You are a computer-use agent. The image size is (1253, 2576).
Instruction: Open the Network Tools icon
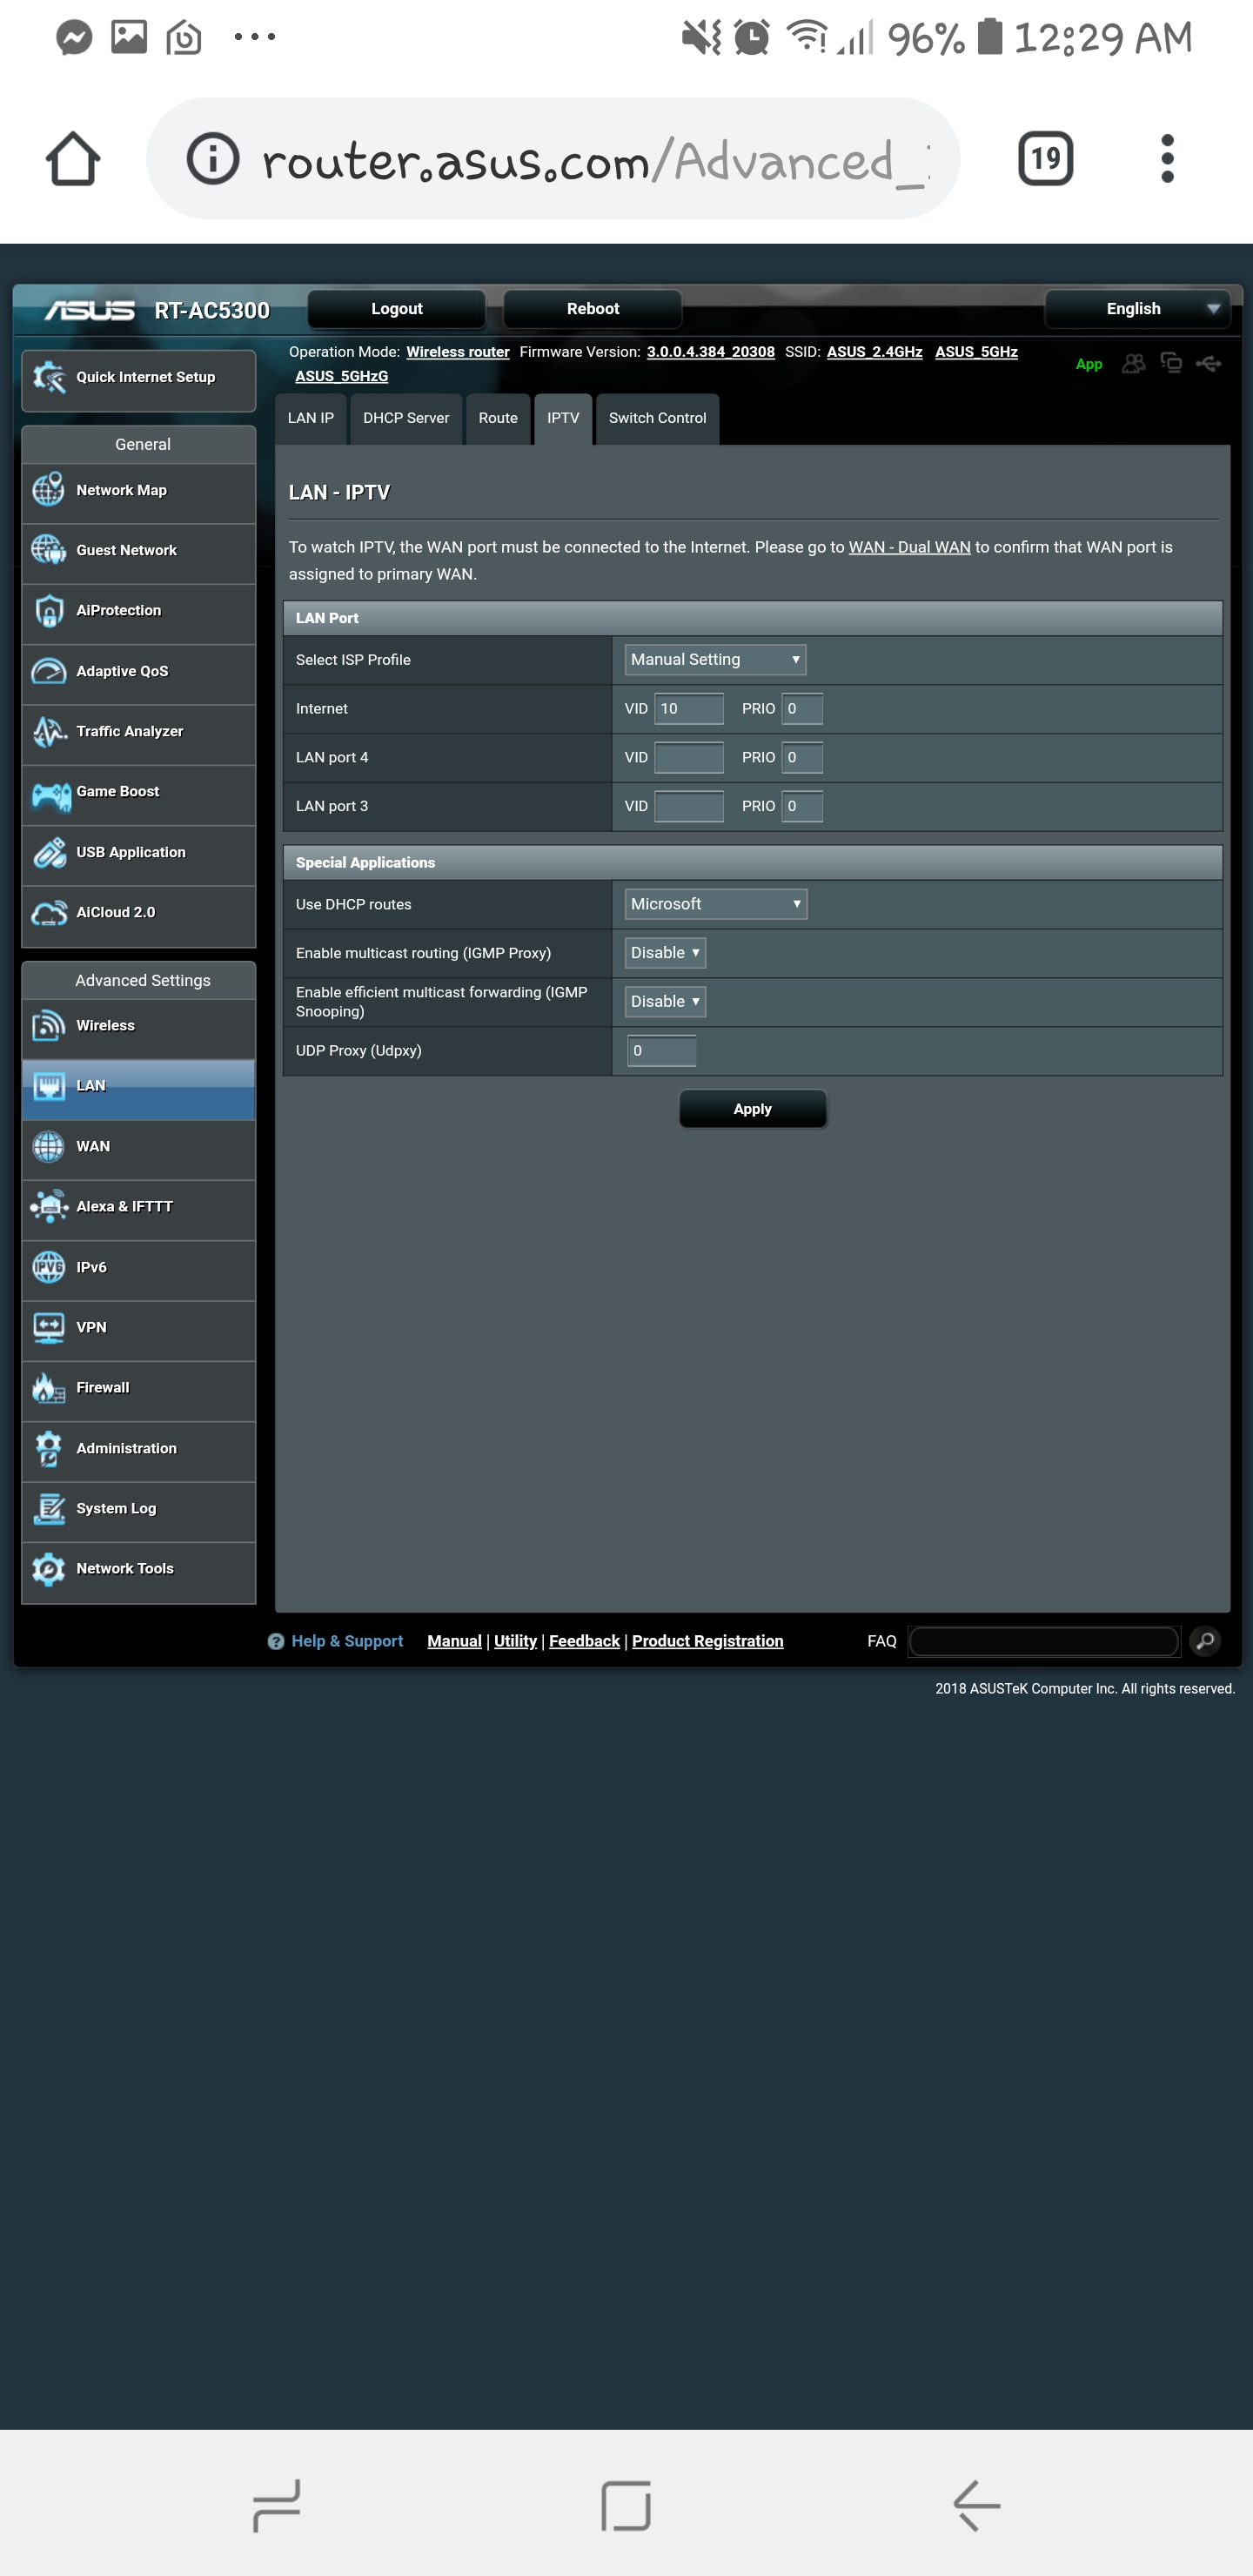pyautogui.click(x=49, y=1569)
